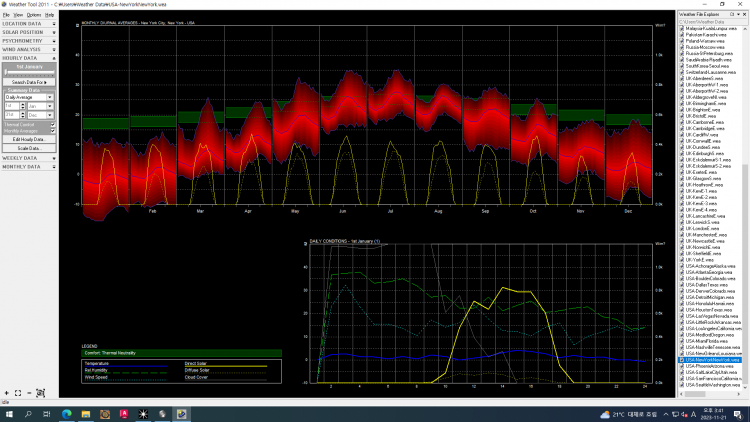Open the View menu

[x=20, y=15]
